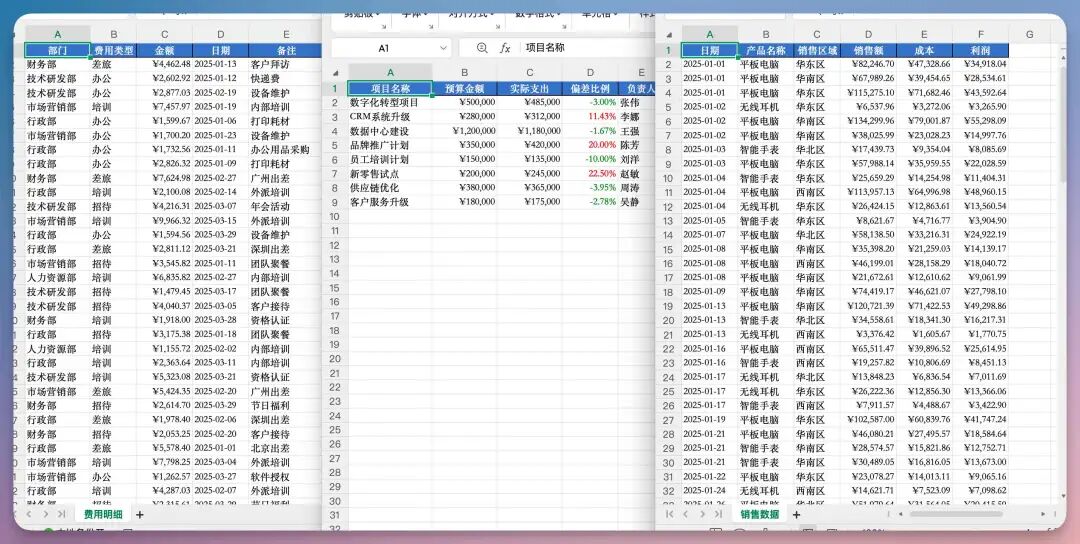The image size is (1080, 544).
Task: Select column G header in 销售数据 window
Action: click(1029, 34)
